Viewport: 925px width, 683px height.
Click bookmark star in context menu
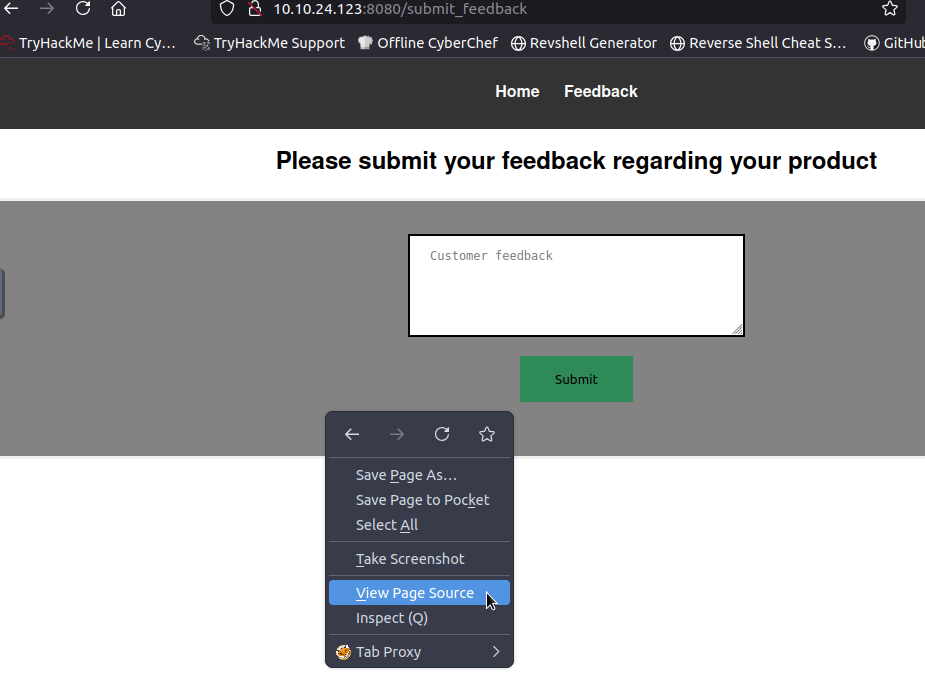[x=487, y=435]
